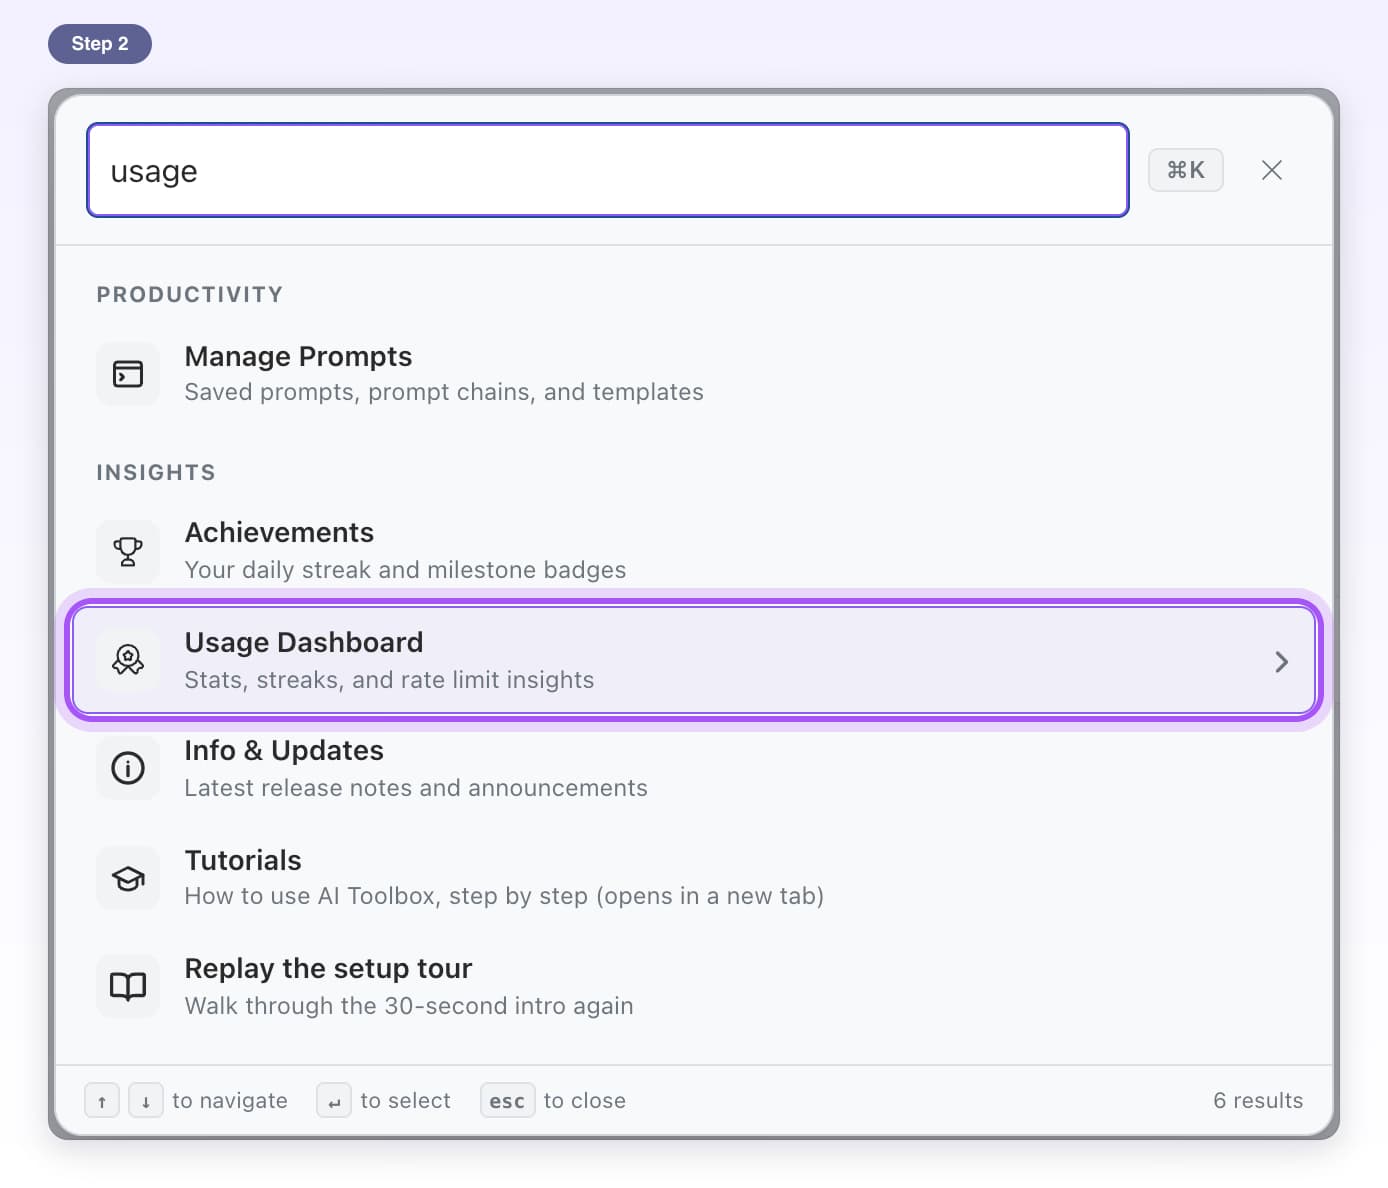Click the Info & Updates info icon
The width and height of the screenshot is (1388, 1188).
(x=128, y=768)
